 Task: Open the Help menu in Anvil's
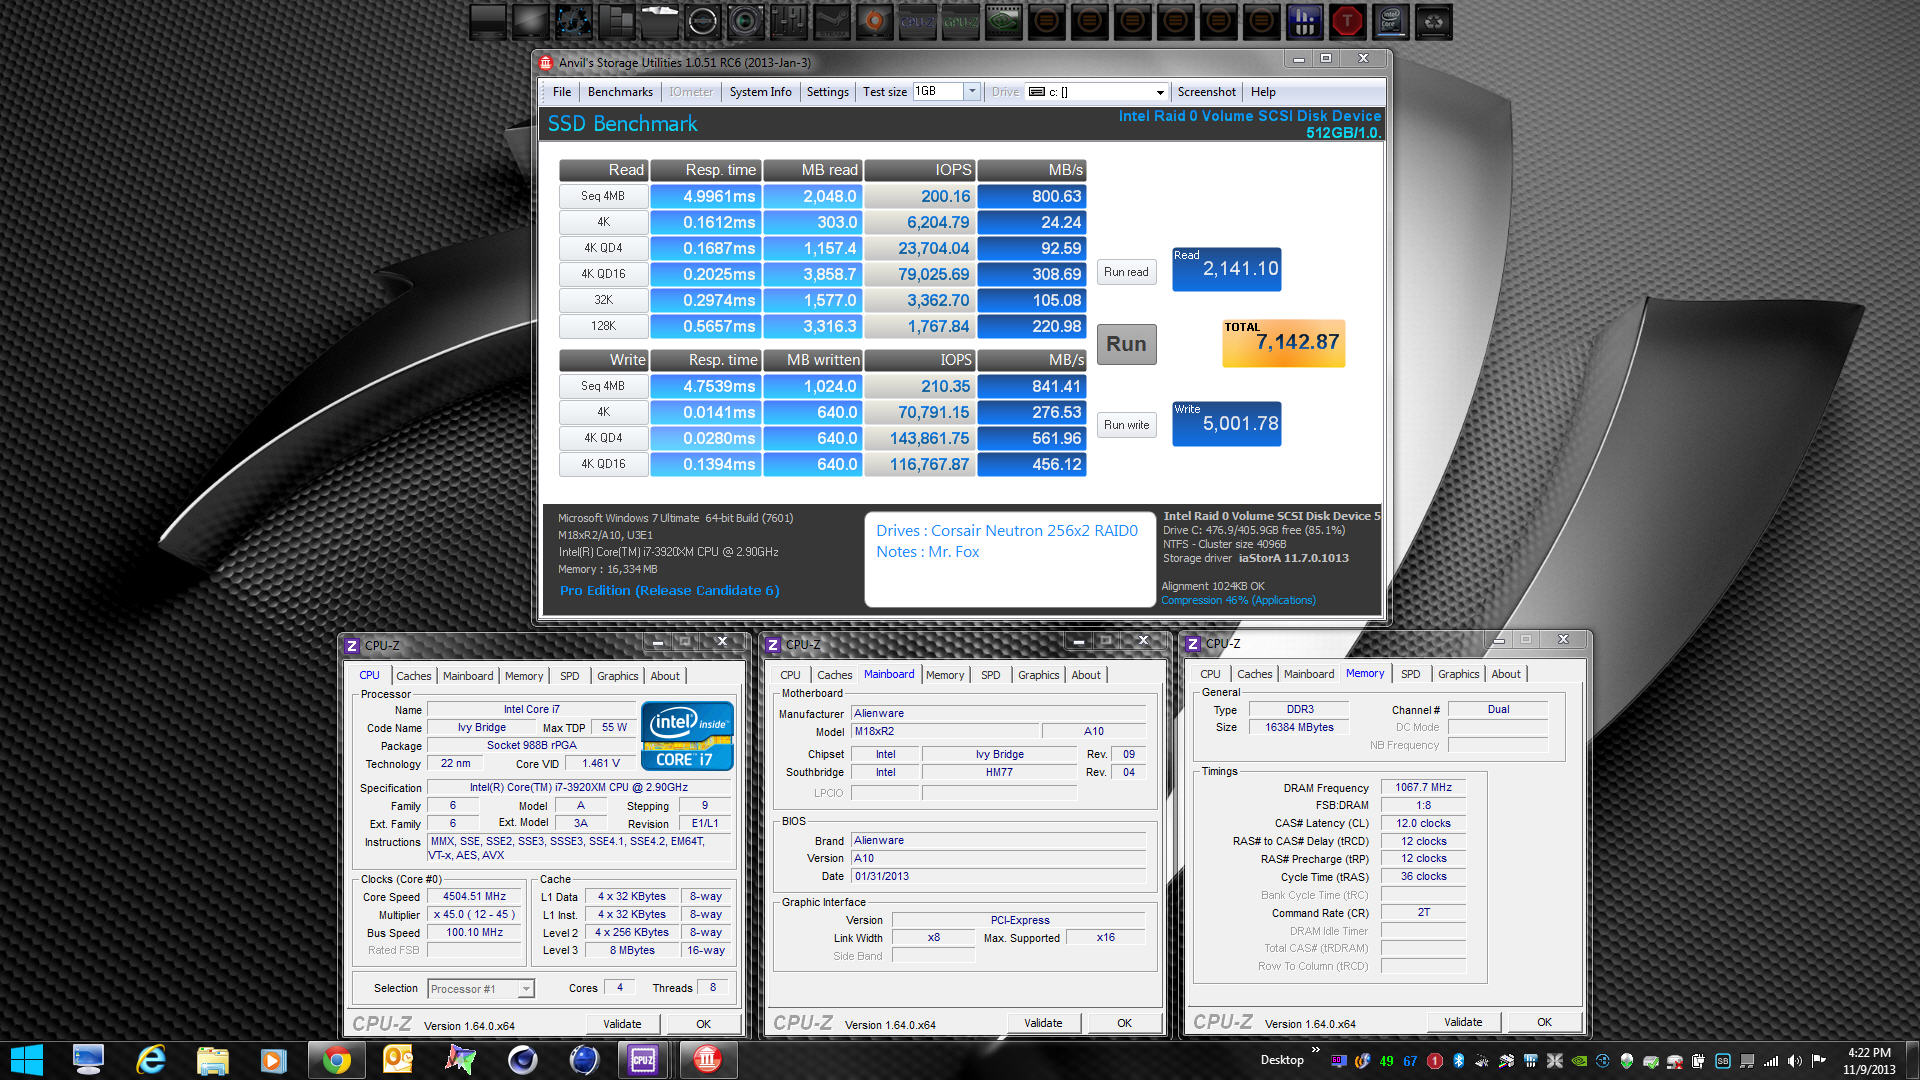(1263, 92)
